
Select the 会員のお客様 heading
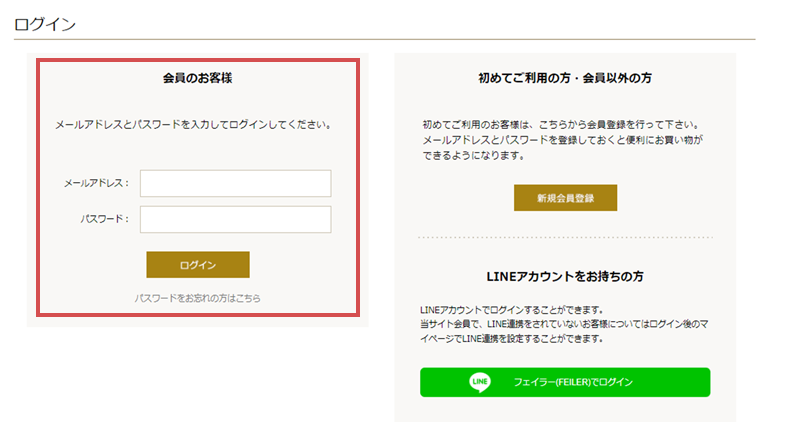197,78
